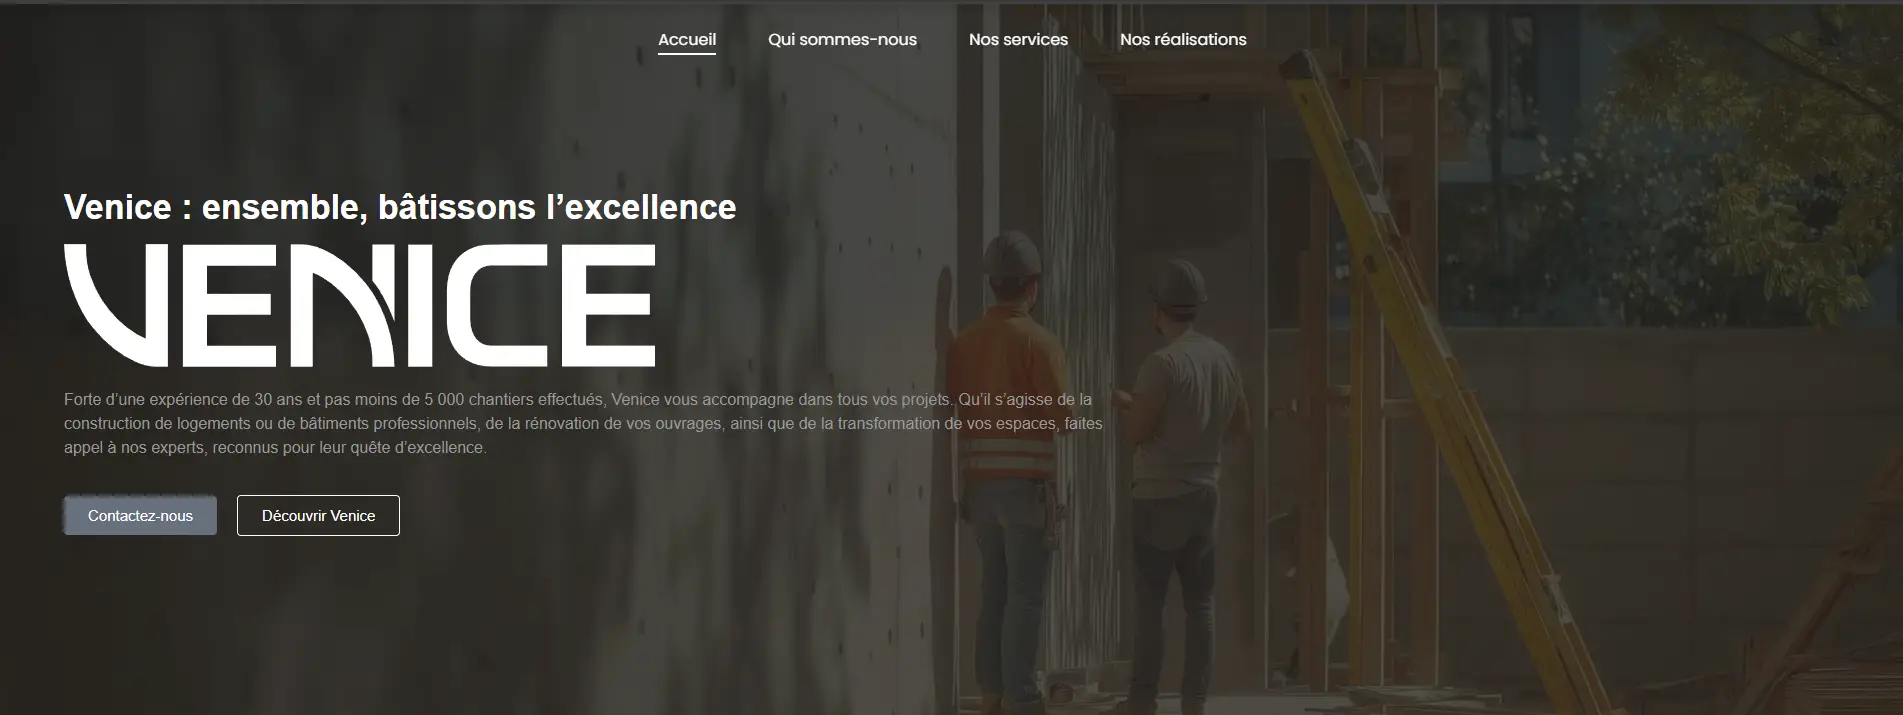Click the large white VENICE logo
The width and height of the screenshot is (1903, 715).
pyautogui.click(x=360, y=305)
